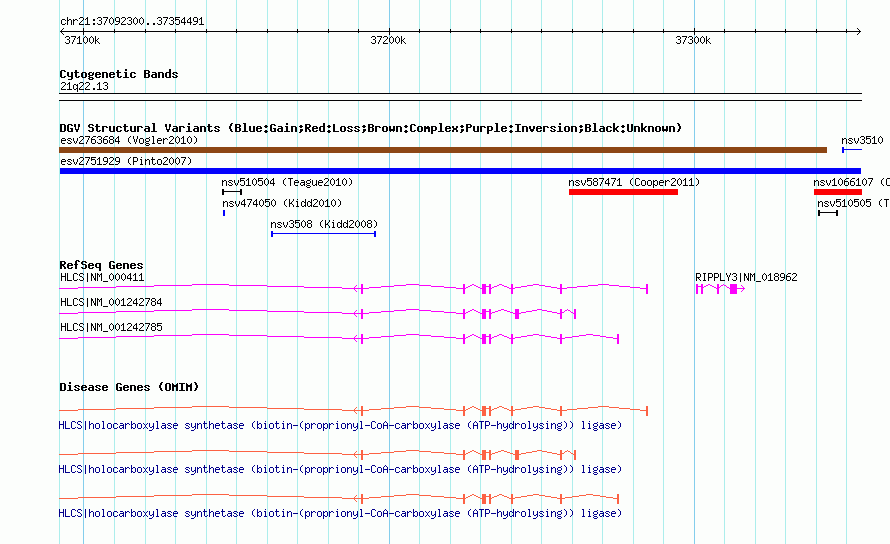Click the 37200k ruler tick label

tap(388, 40)
